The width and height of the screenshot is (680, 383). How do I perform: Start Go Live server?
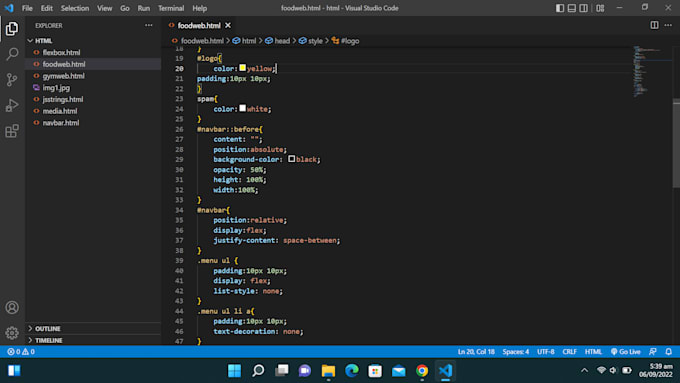tap(625, 352)
